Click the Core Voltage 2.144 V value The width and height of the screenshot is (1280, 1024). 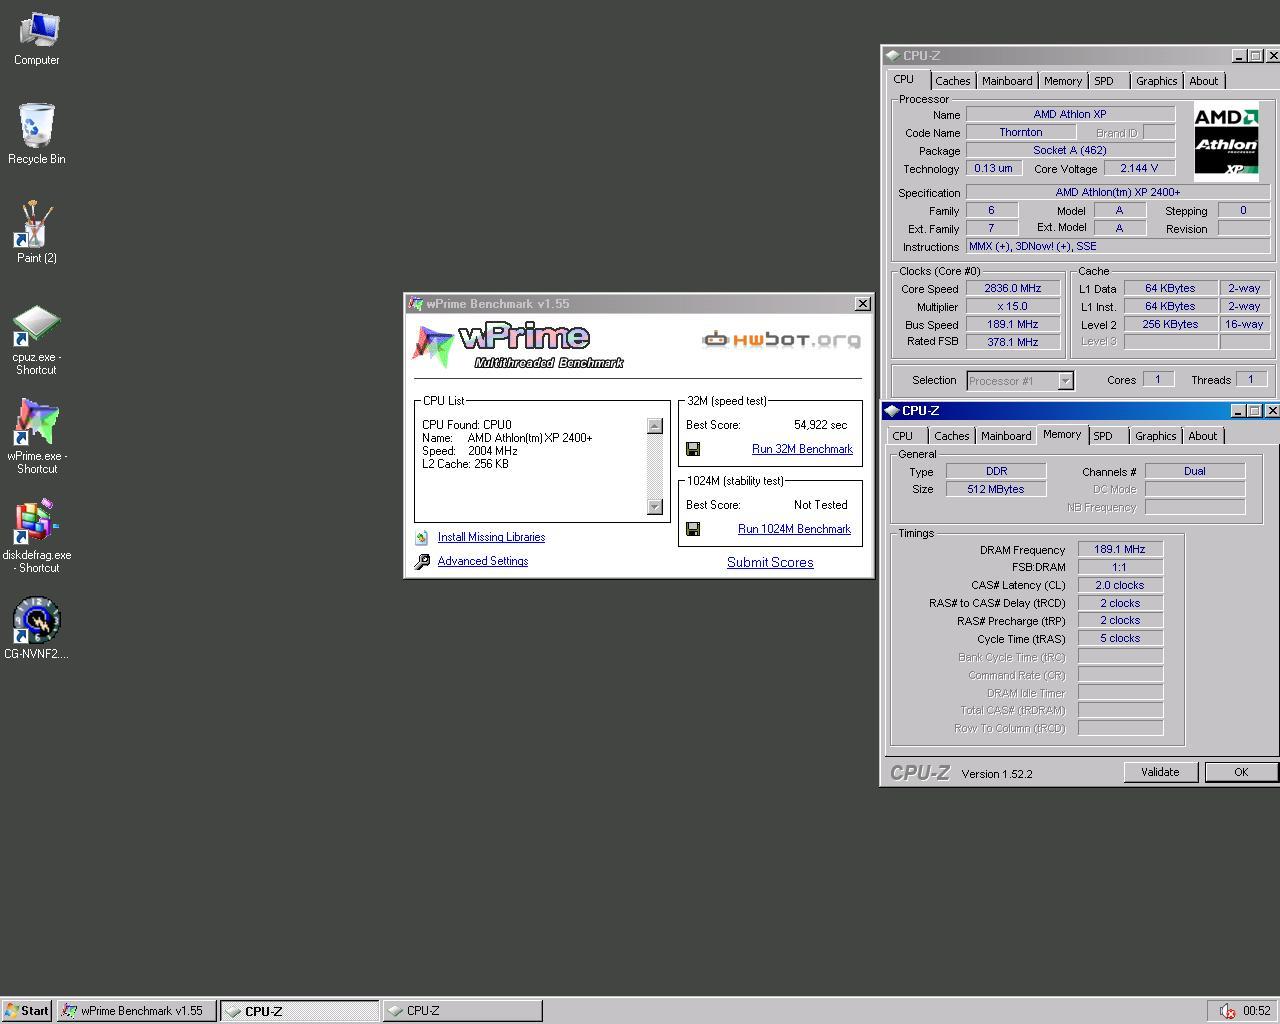pos(1139,168)
